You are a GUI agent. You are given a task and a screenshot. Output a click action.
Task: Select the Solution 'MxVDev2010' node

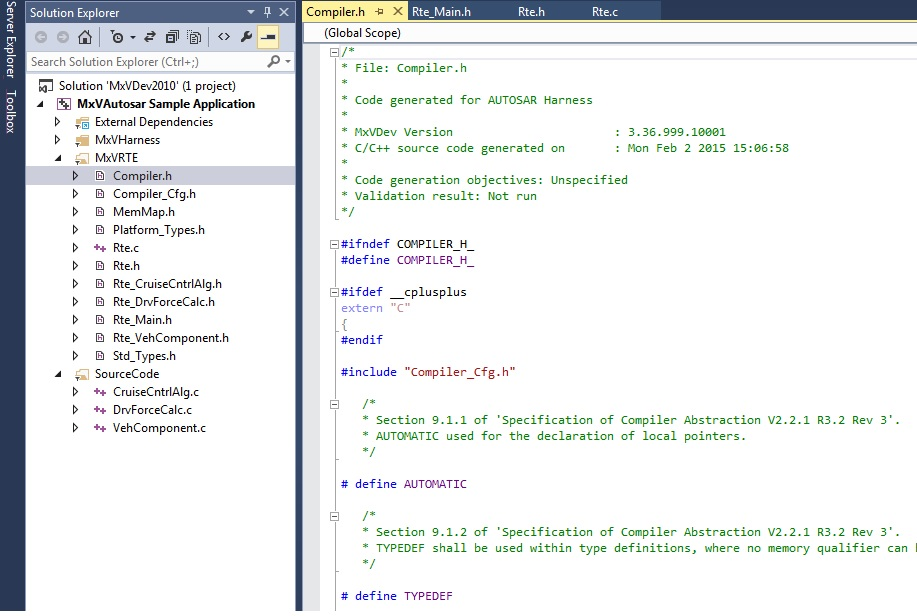[x=147, y=85]
